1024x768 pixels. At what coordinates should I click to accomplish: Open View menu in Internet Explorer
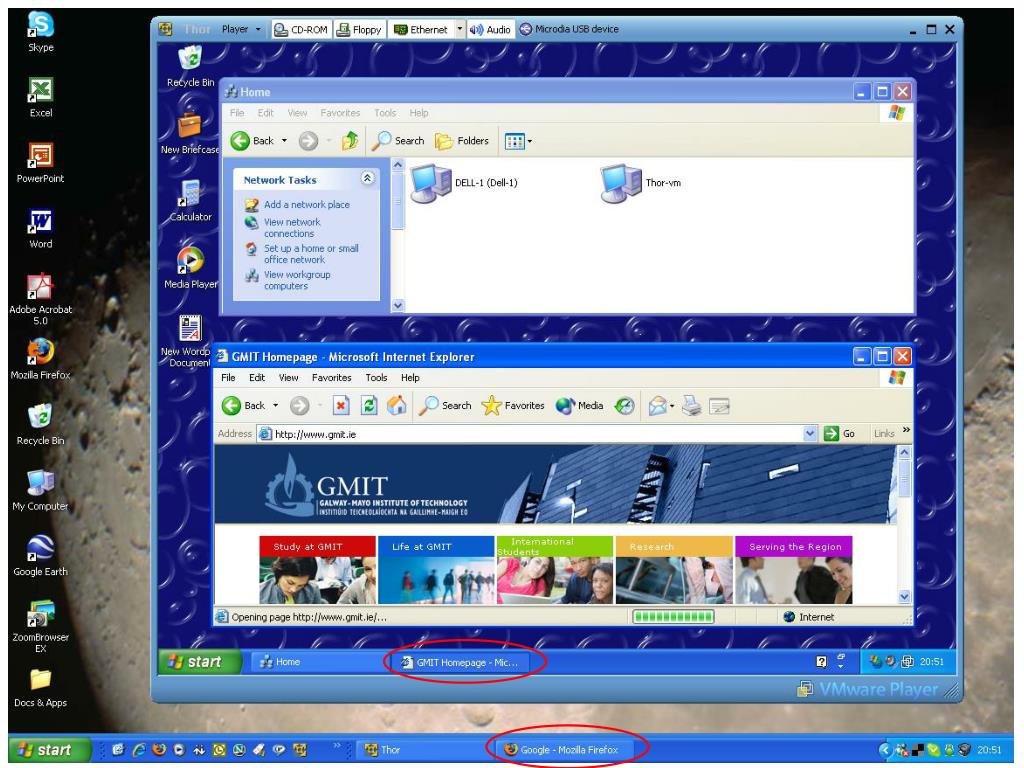click(x=288, y=377)
